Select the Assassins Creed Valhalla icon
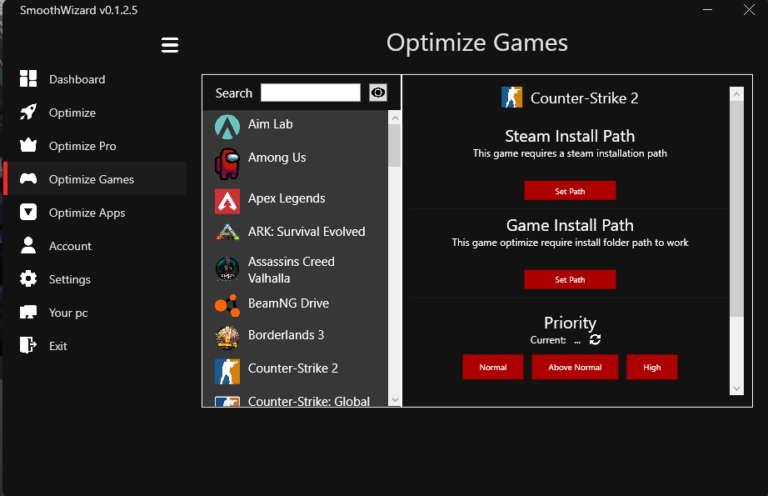Screen dimensions: 768x496 227,269
